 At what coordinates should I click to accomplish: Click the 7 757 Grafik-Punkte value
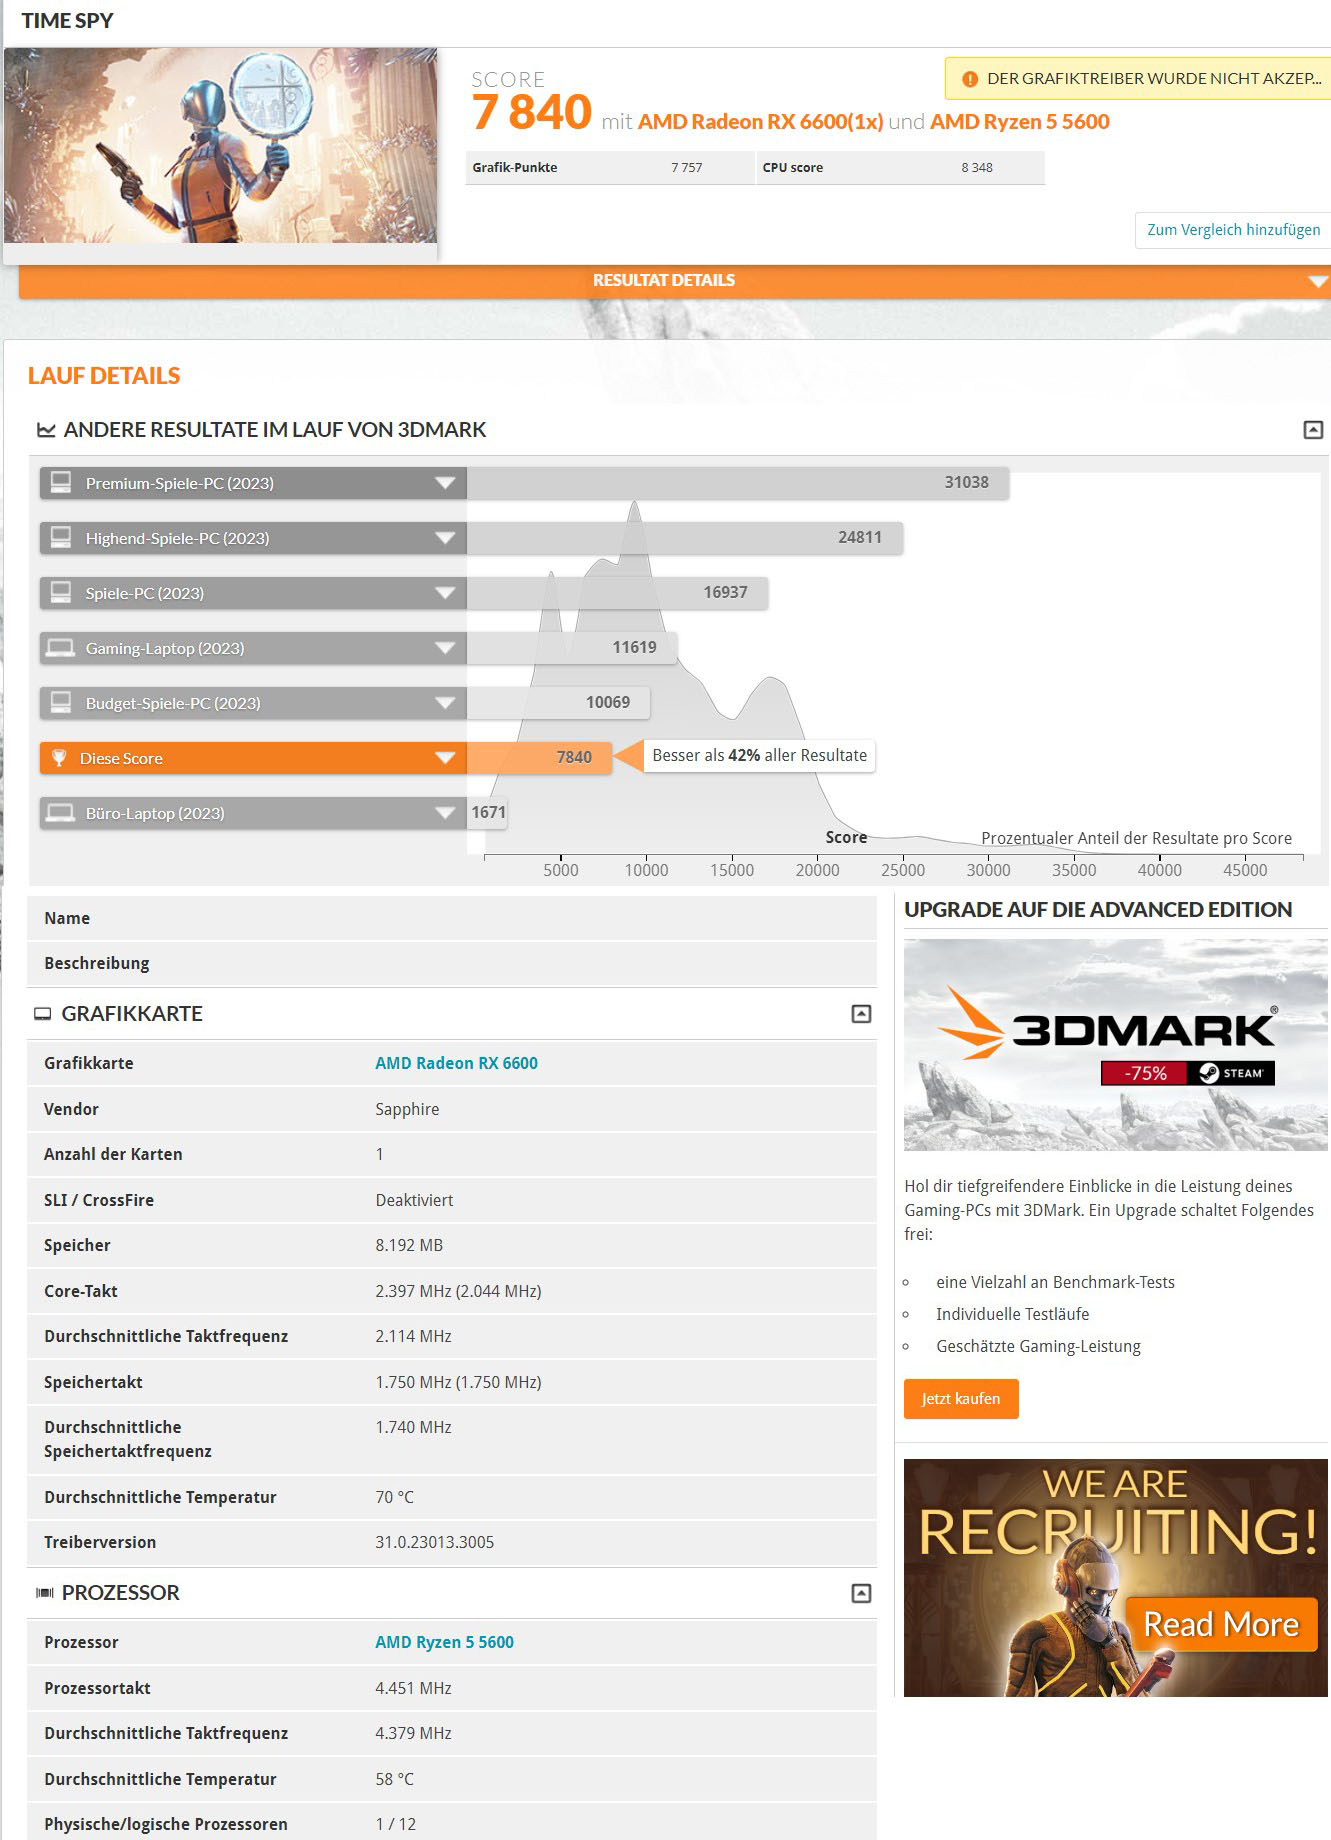coord(686,168)
